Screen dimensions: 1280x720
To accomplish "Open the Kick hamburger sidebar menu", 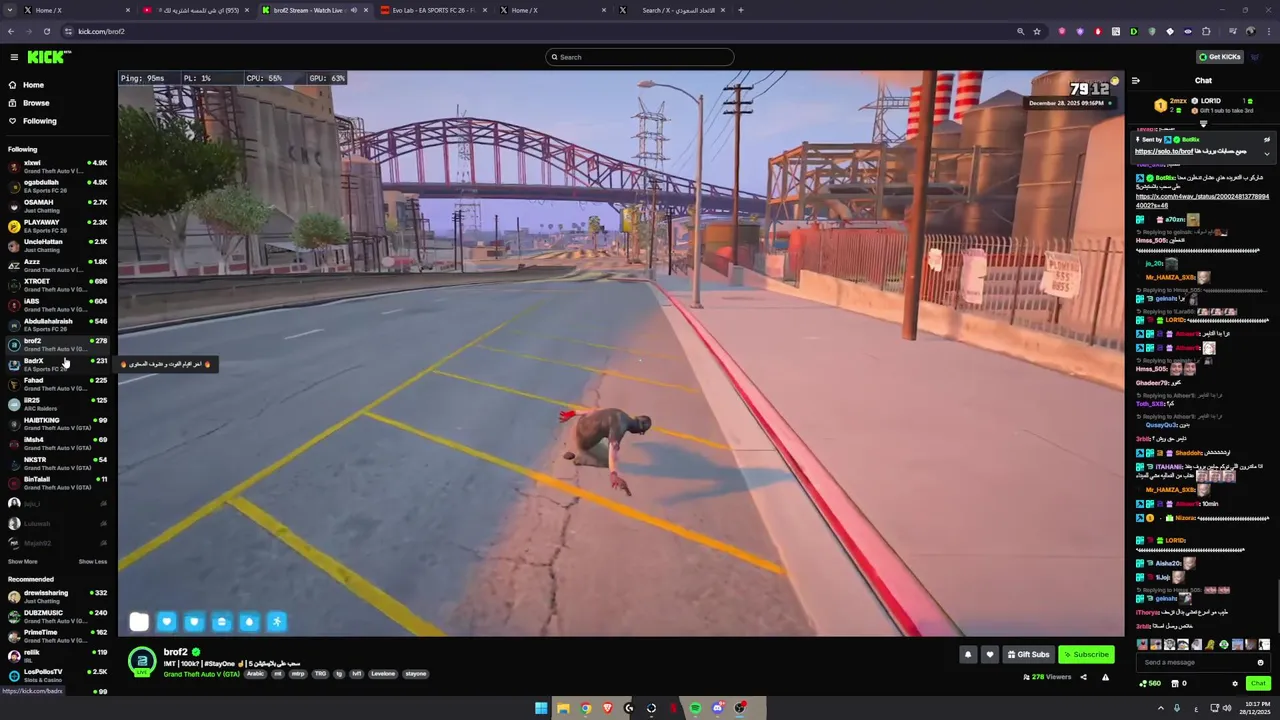I will (13, 57).
